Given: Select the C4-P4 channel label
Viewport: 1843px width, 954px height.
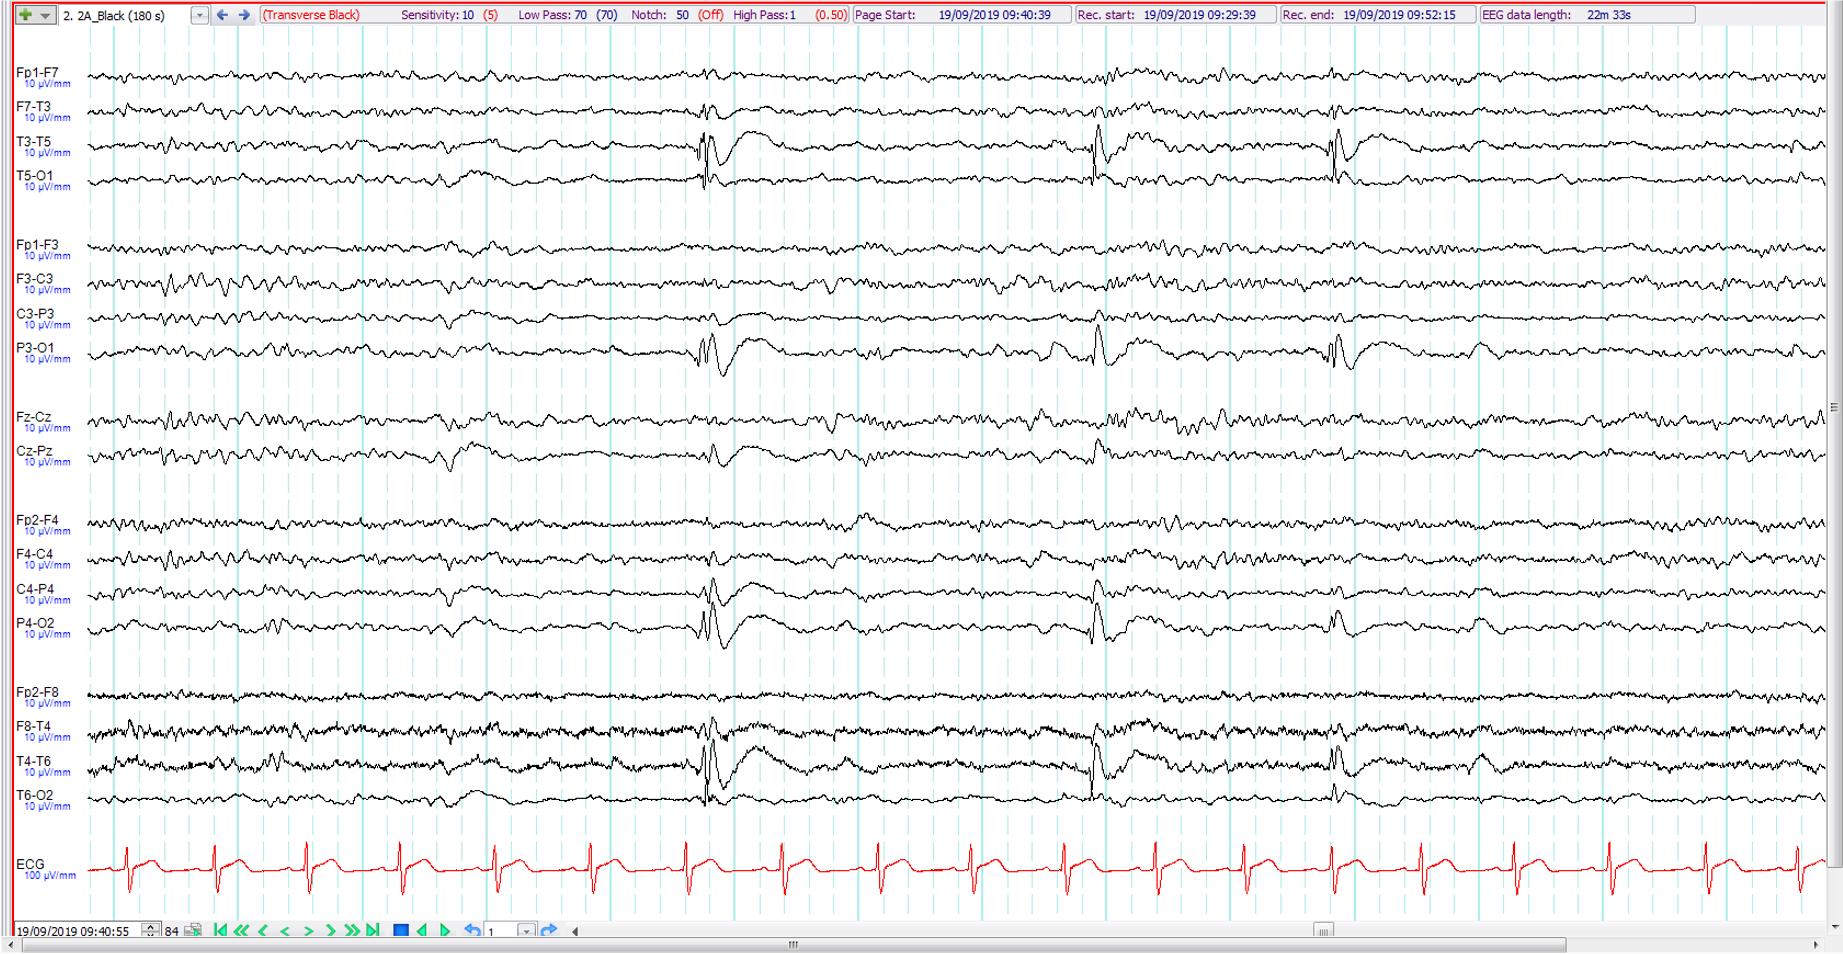Looking at the screenshot, I should [x=35, y=589].
